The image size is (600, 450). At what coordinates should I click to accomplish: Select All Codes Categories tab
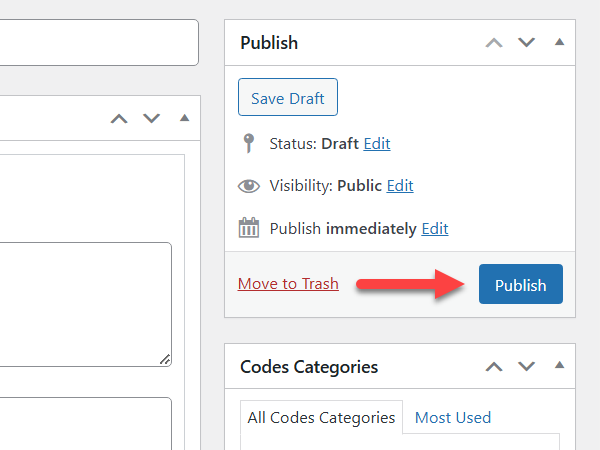[321, 417]
